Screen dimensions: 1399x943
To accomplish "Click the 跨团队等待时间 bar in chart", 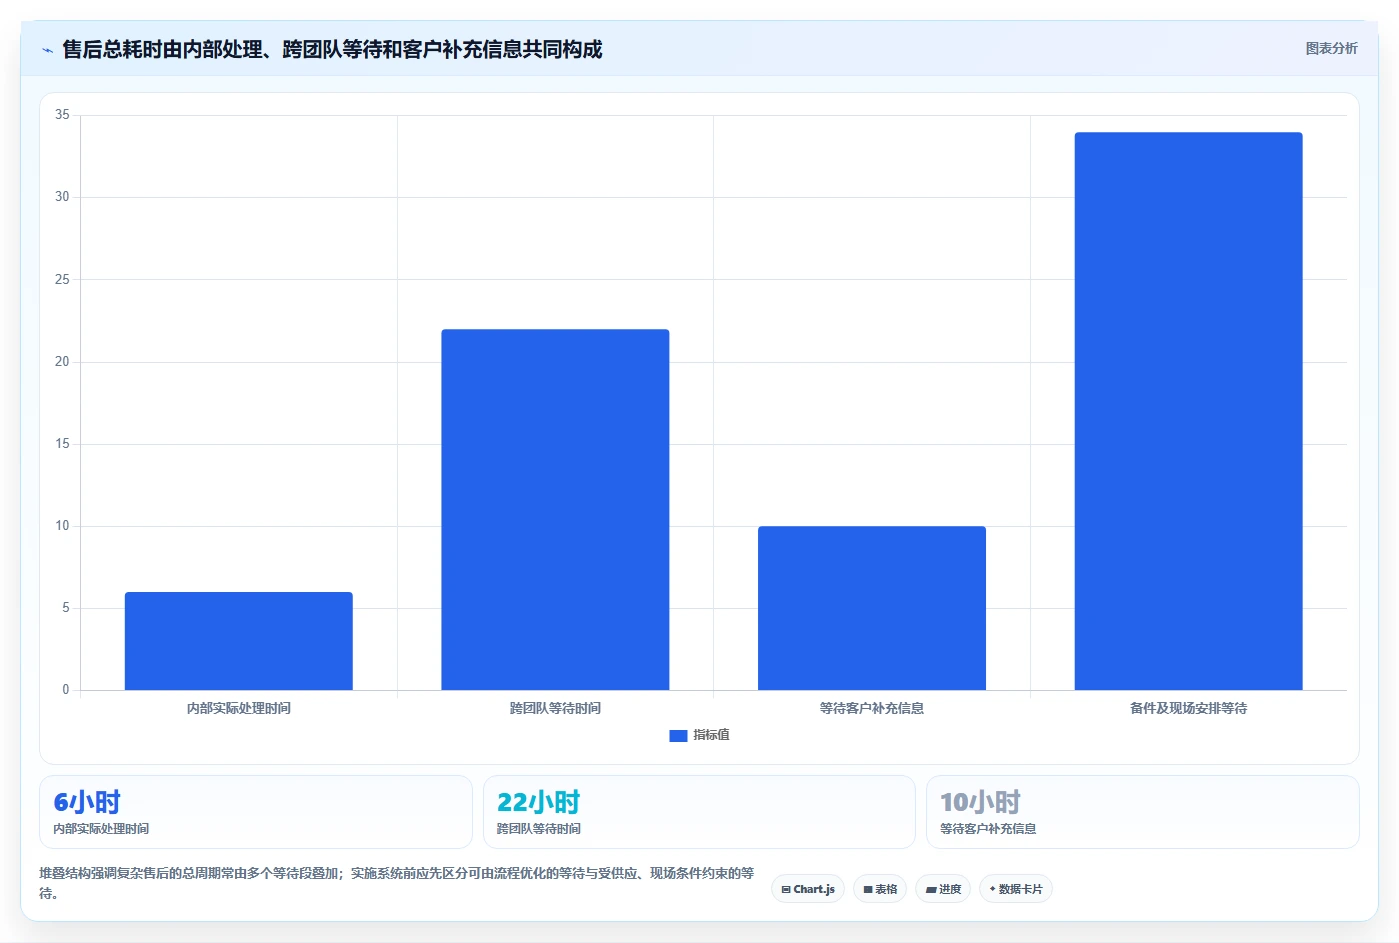I will point(555,510).
